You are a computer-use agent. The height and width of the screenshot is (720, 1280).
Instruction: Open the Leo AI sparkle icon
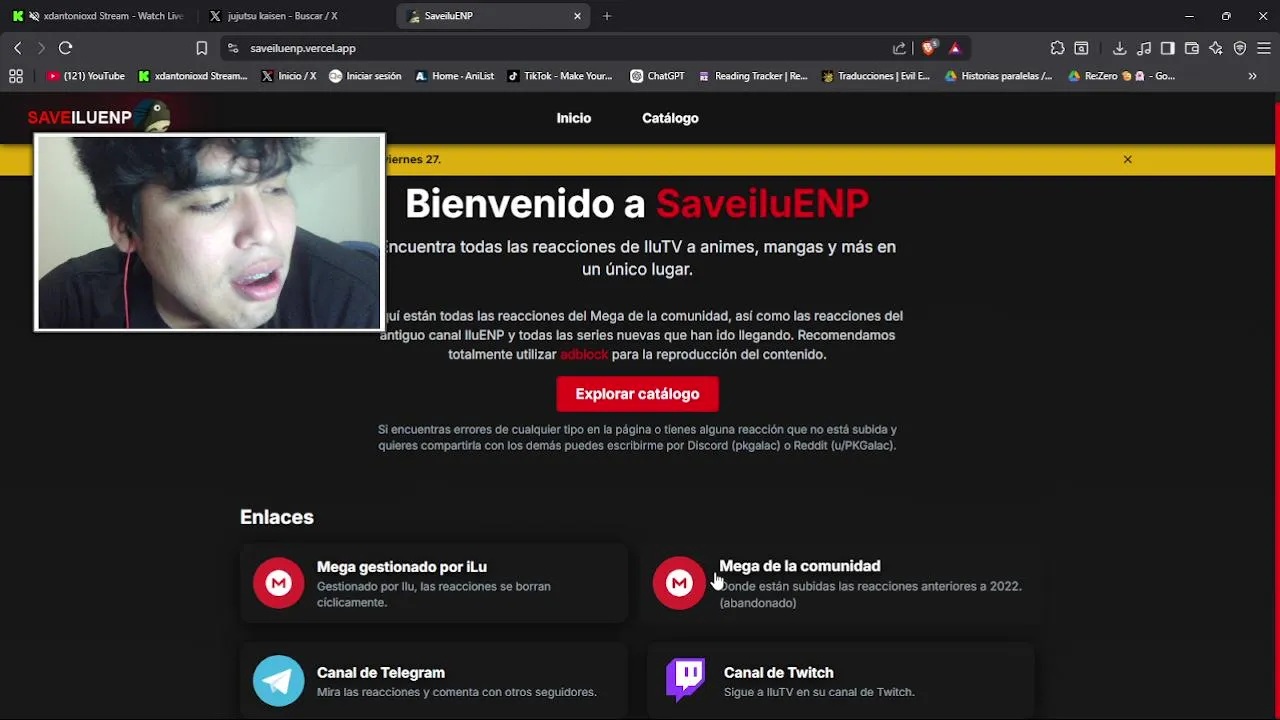[x=1216, y=48]
